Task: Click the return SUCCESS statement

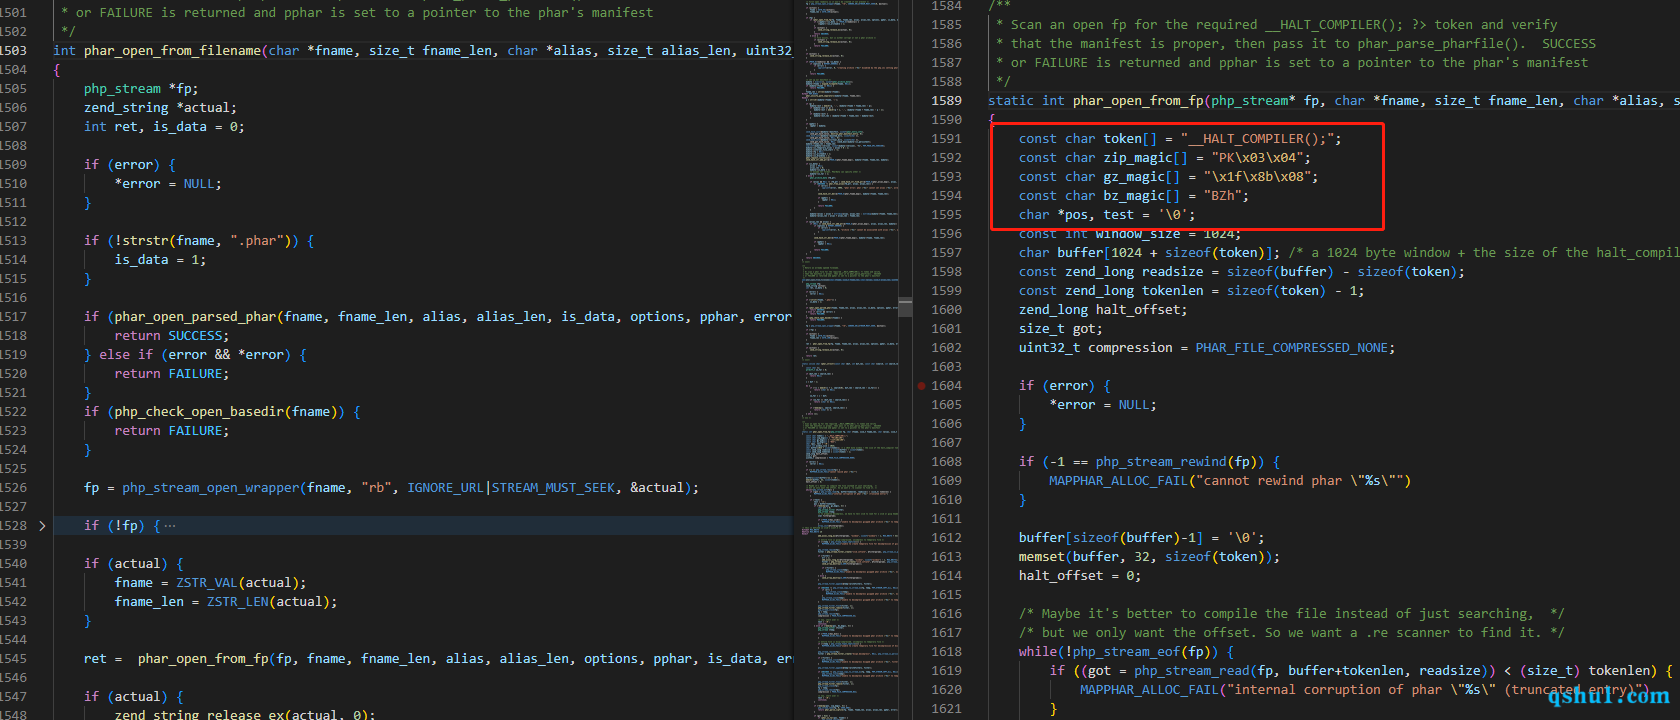Action: 171,335
